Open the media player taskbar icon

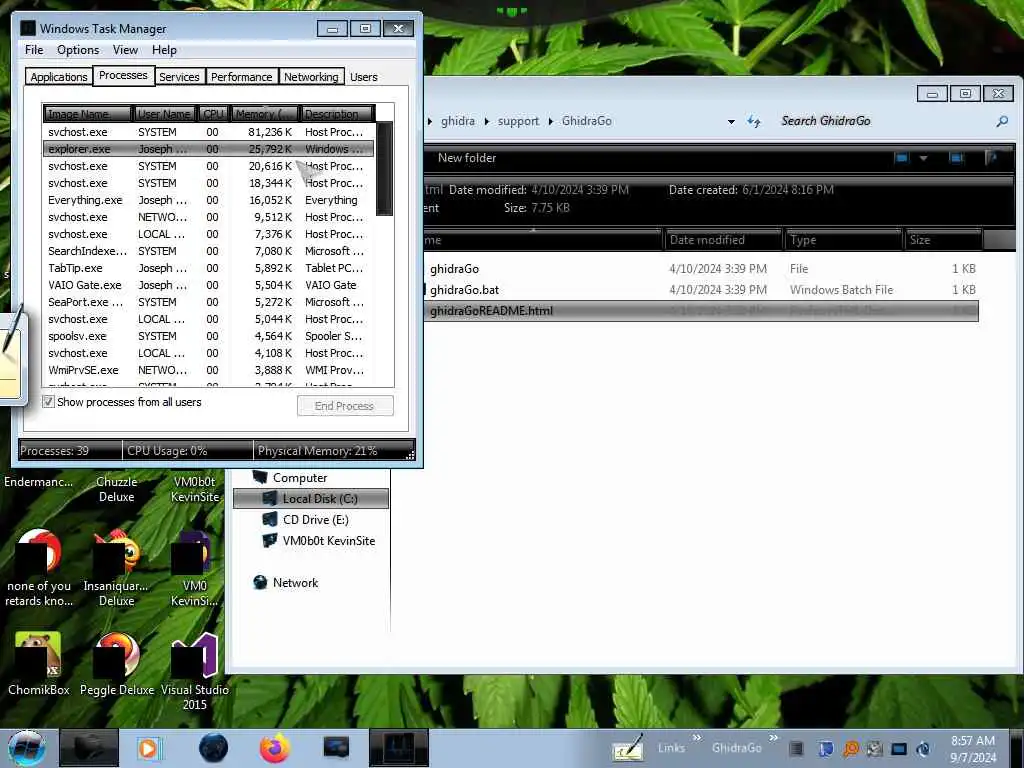pos(149,748)
